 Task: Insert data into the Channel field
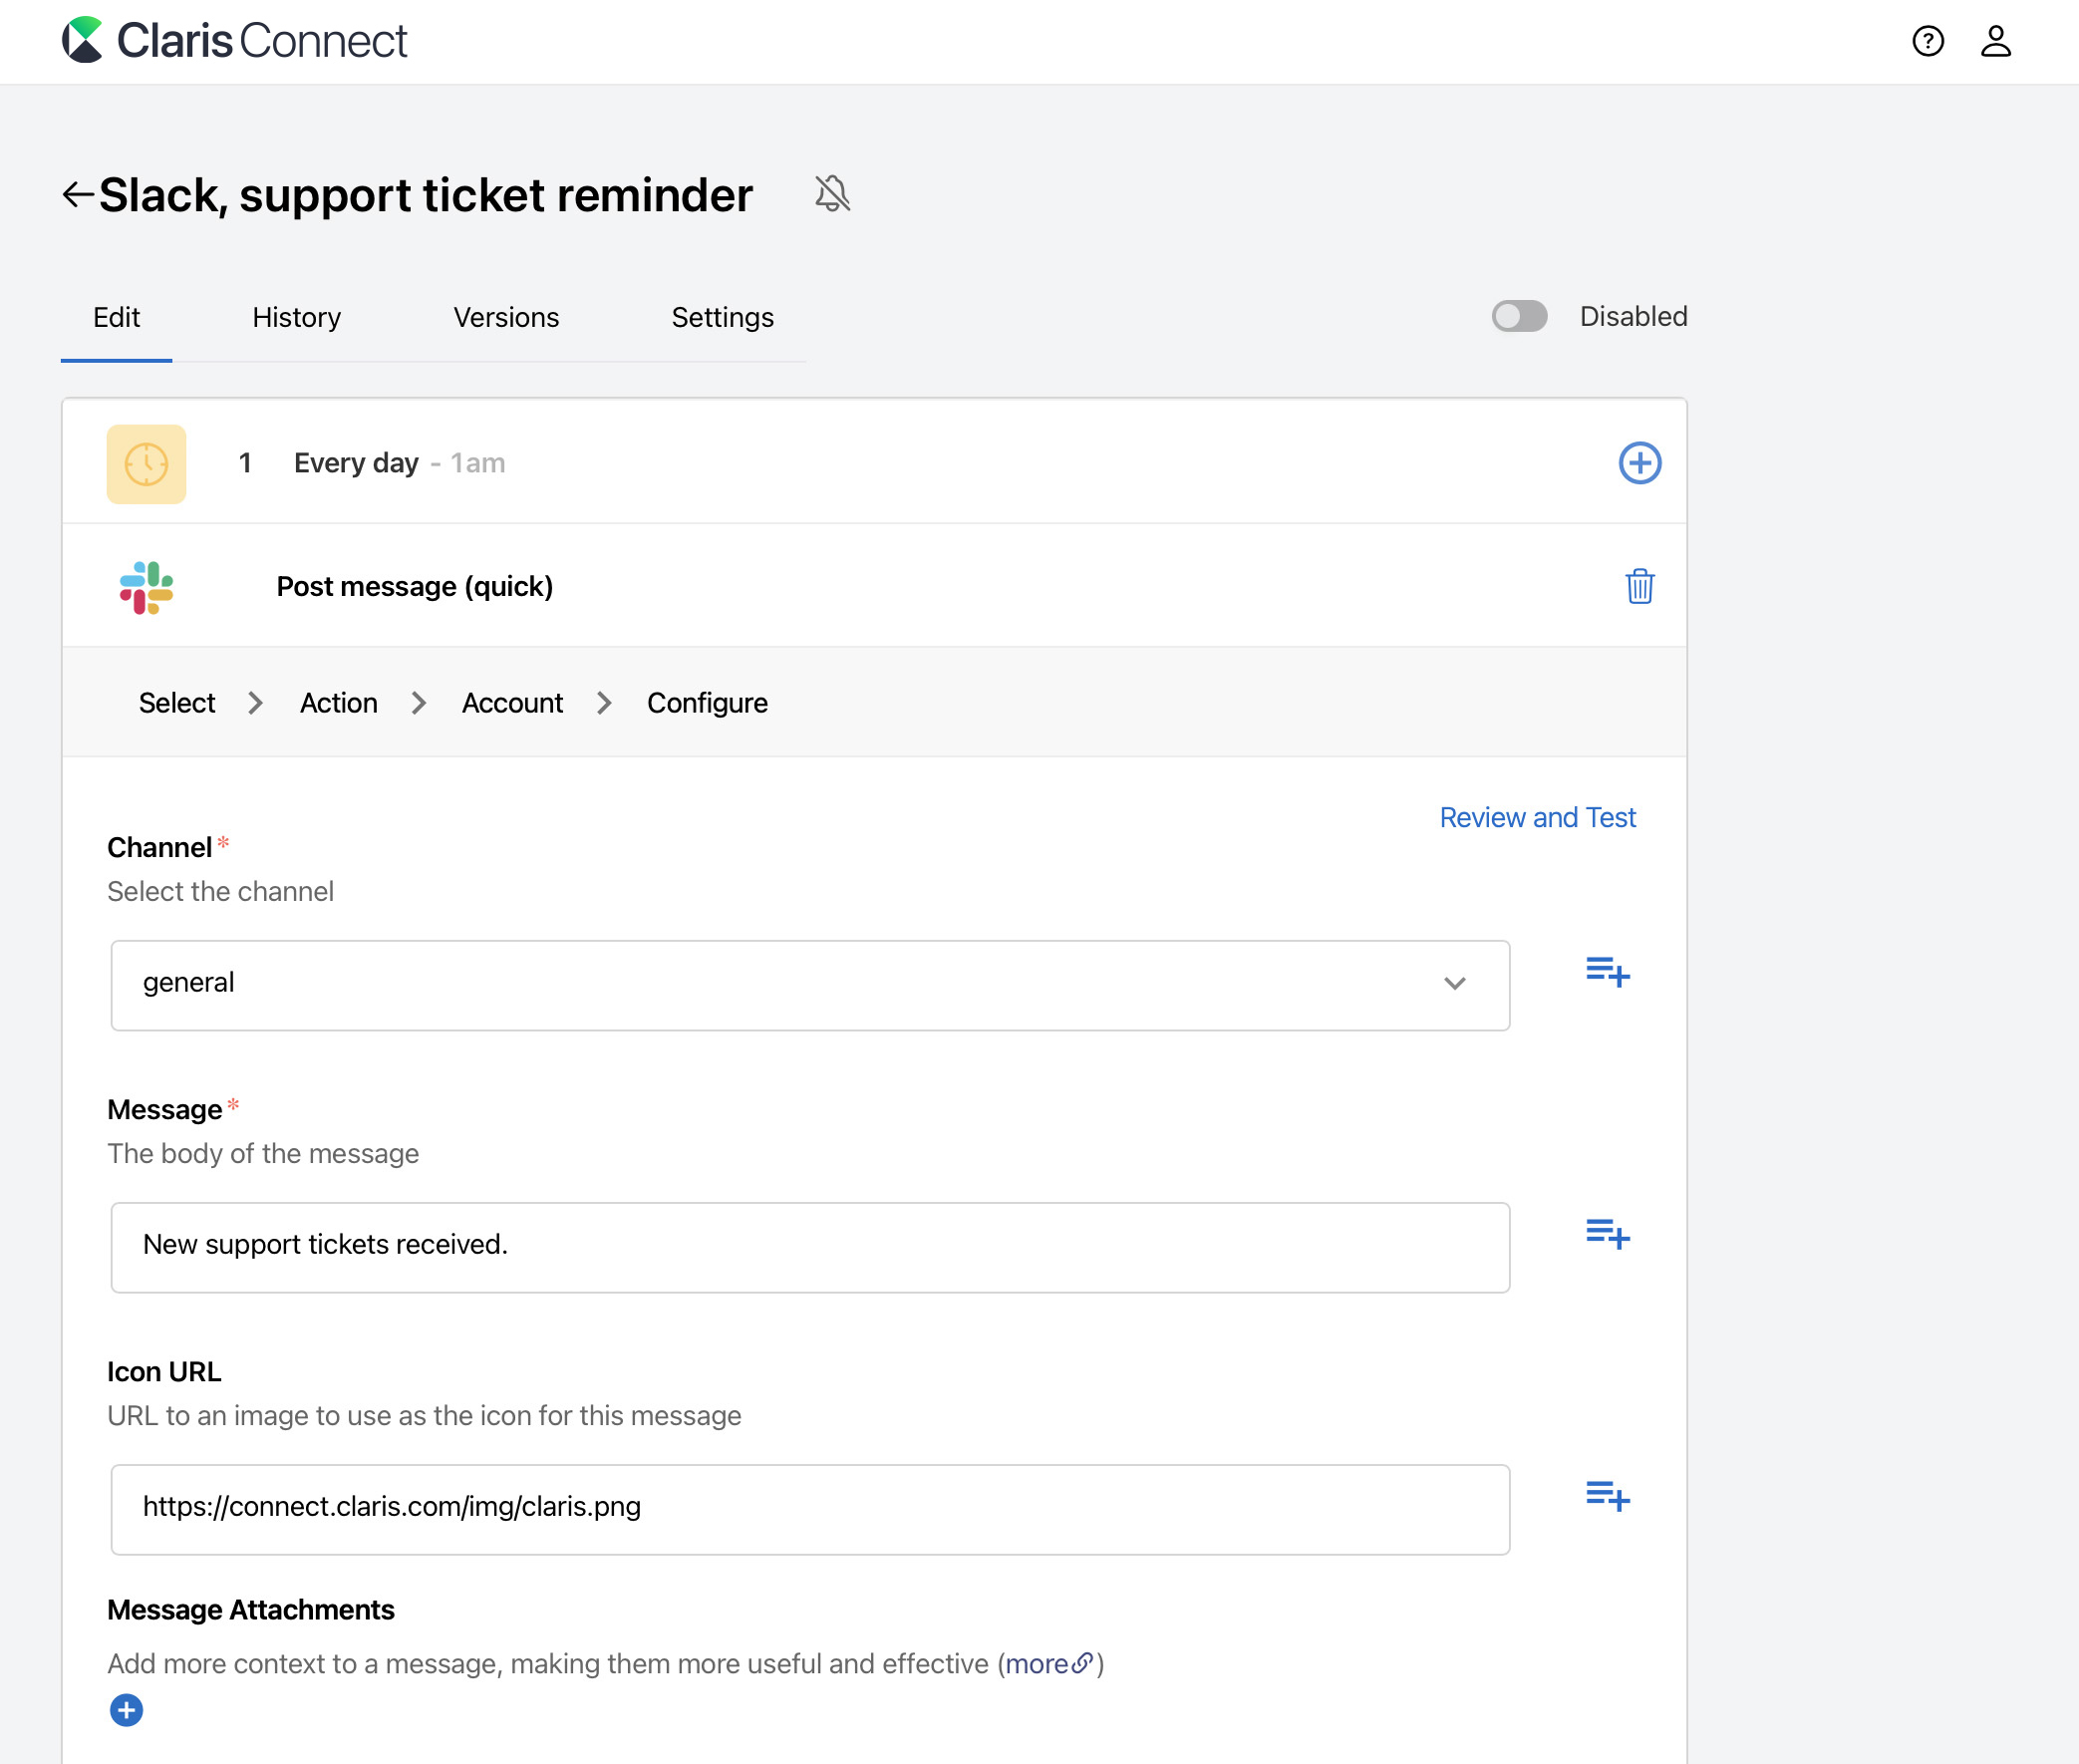coord(1607,971)
